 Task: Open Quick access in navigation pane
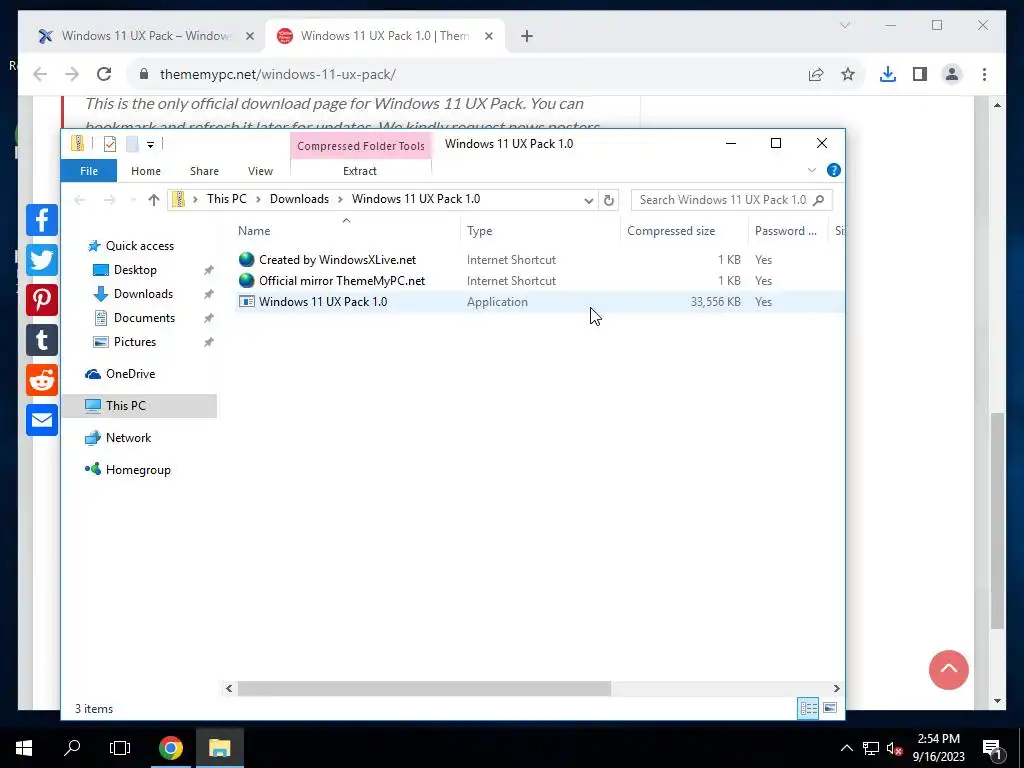tap(140, 246)
